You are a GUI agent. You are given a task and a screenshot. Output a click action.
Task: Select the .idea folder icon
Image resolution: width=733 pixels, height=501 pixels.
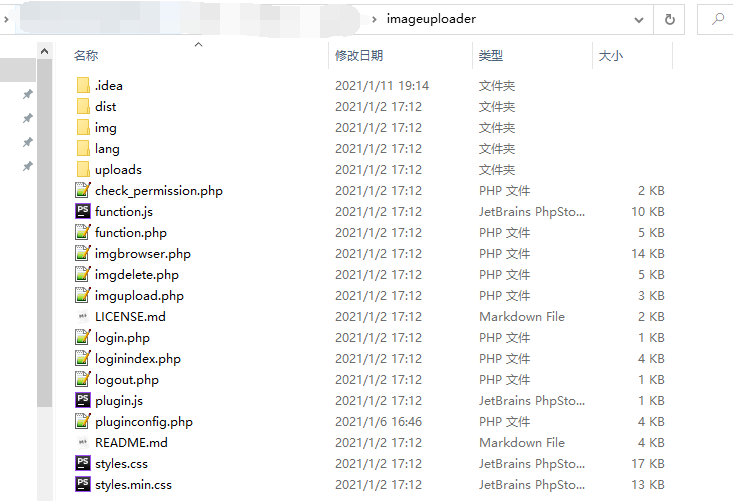click(83, 86)
